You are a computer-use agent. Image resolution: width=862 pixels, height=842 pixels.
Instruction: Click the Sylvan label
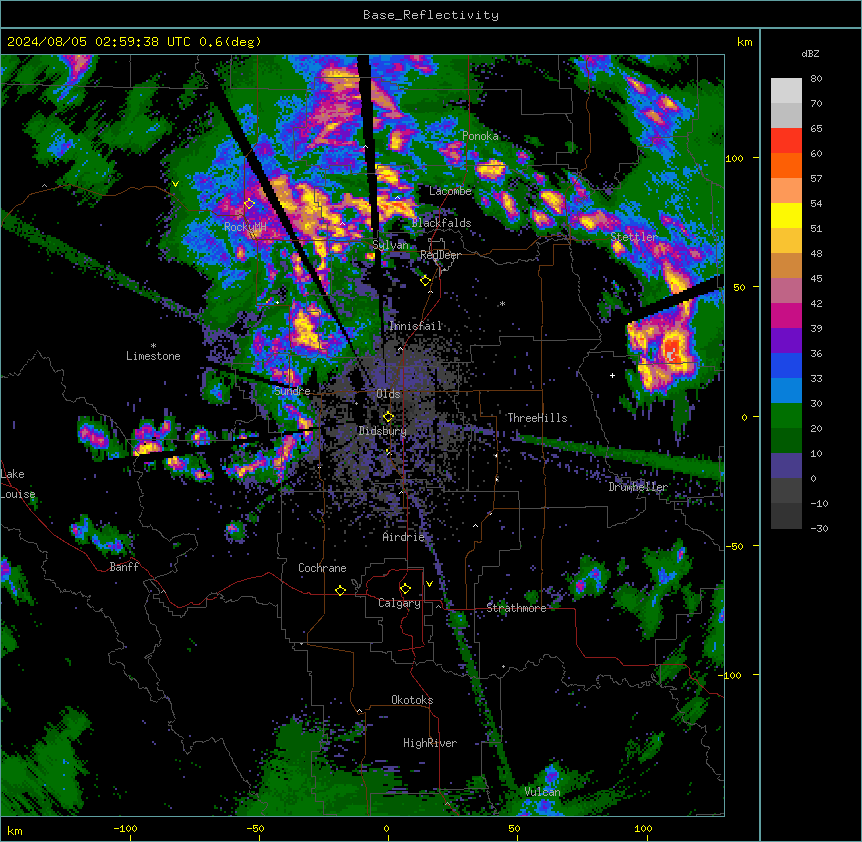pos(390,245)
